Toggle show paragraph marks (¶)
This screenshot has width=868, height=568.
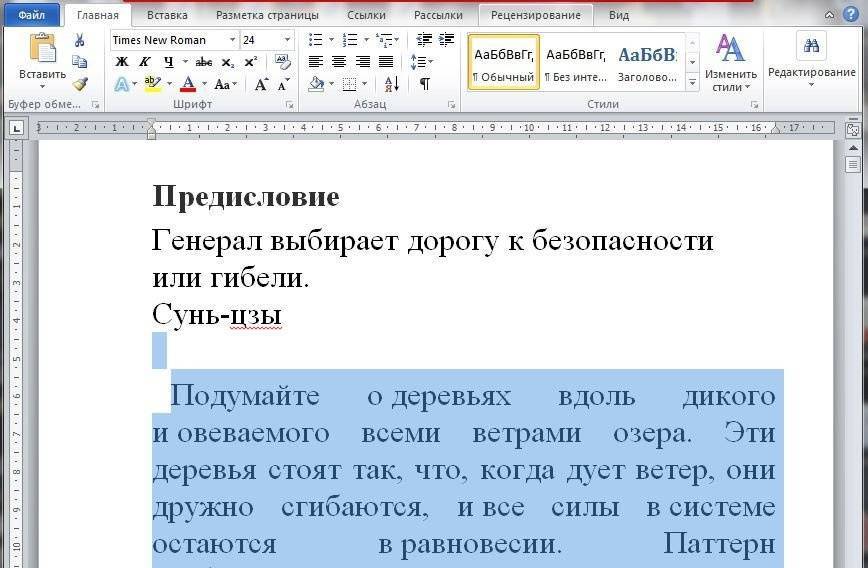click(424, 85)
